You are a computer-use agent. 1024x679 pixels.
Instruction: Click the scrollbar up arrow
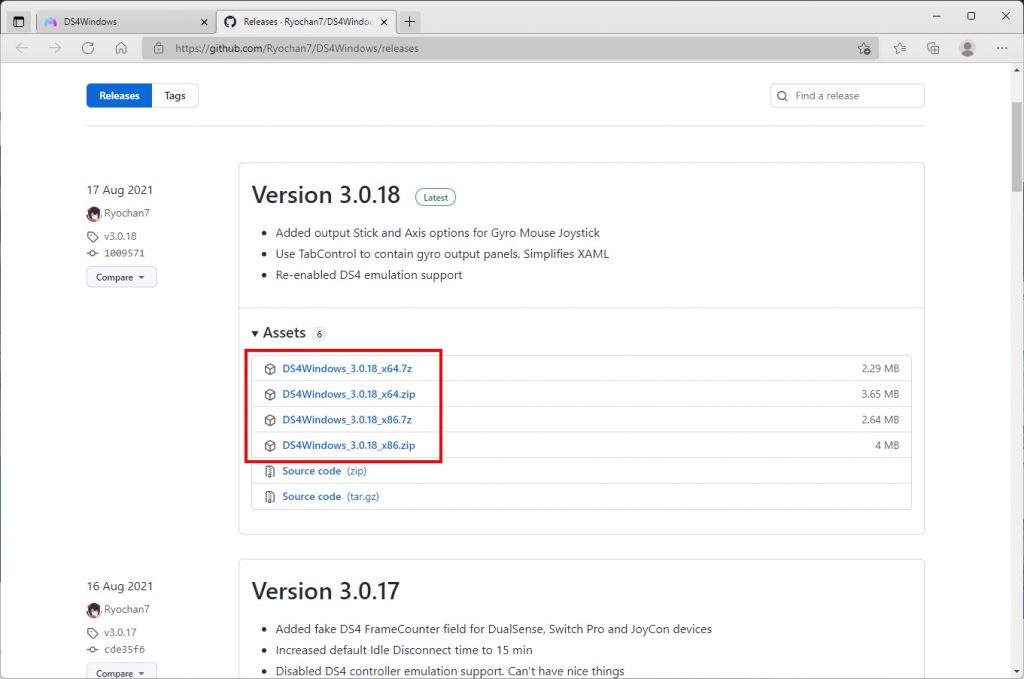(x=1017, y=70)
